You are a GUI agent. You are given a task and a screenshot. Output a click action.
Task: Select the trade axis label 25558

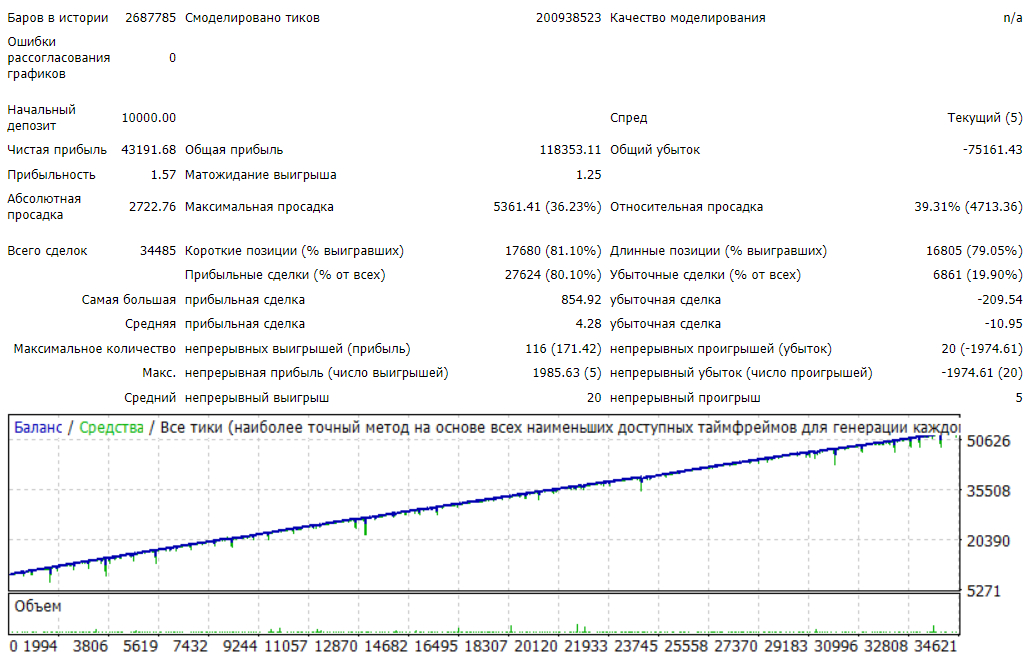pos(686,647)
